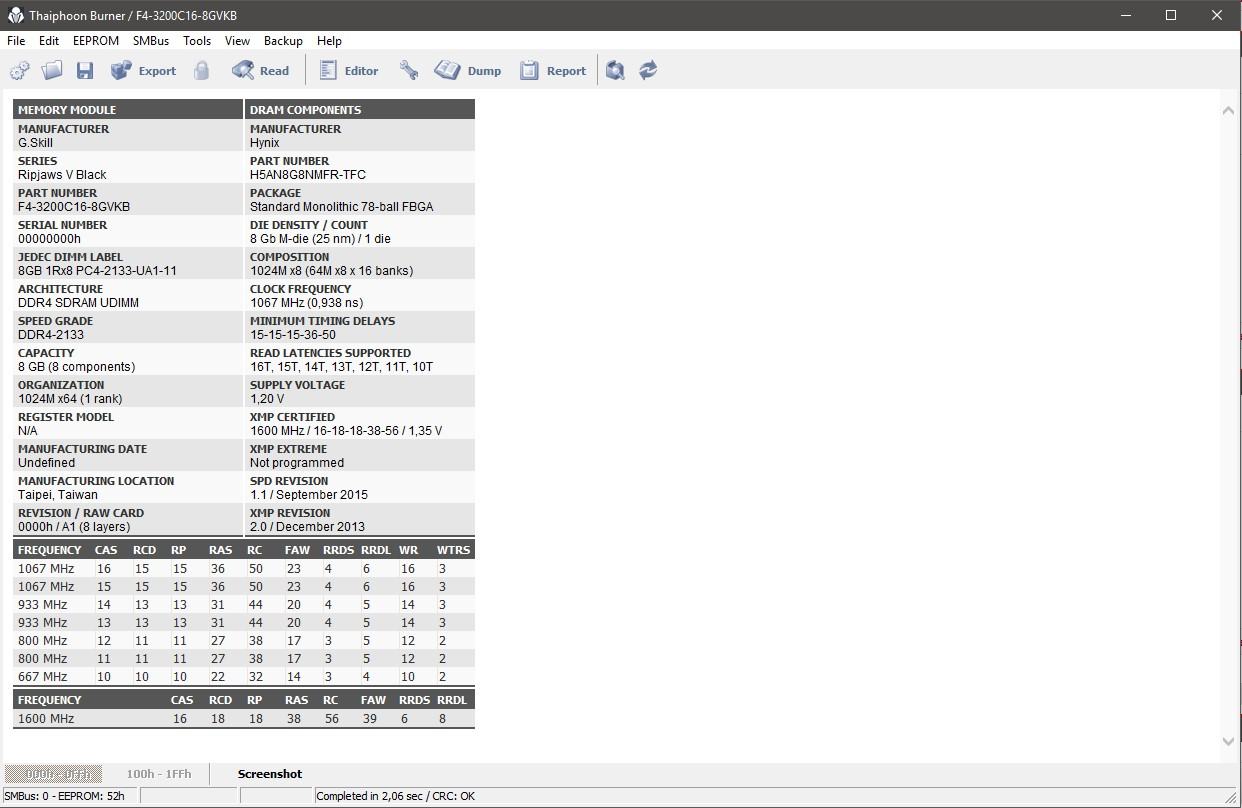Click the XMP certified 1600 MHz profile text

[346, 431]
